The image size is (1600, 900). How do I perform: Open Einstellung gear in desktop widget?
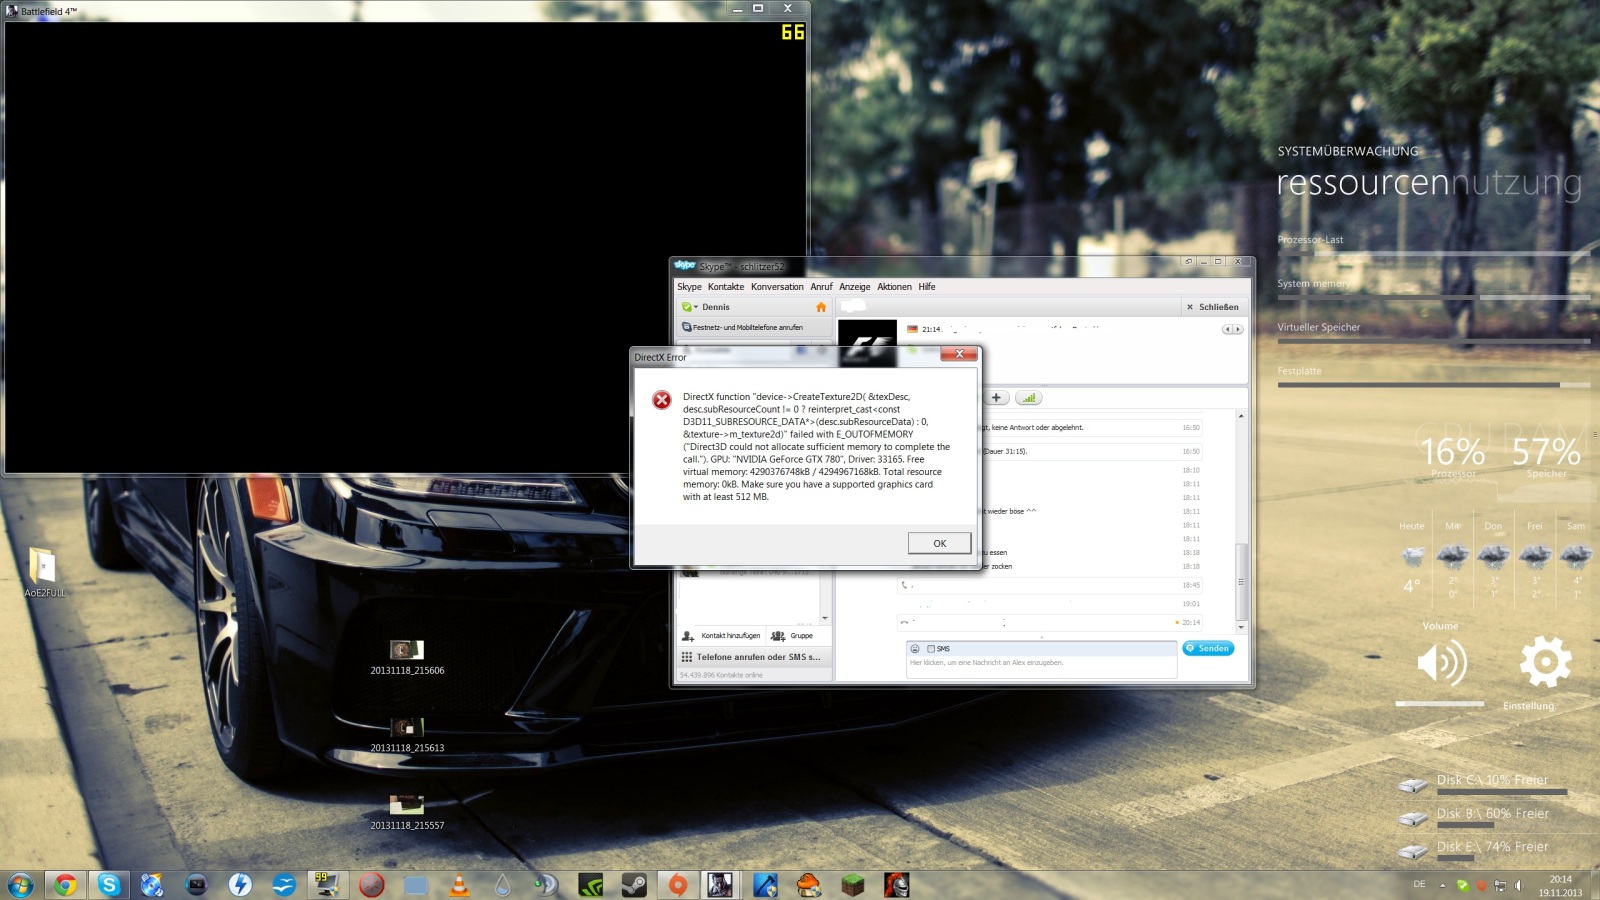1545,662
